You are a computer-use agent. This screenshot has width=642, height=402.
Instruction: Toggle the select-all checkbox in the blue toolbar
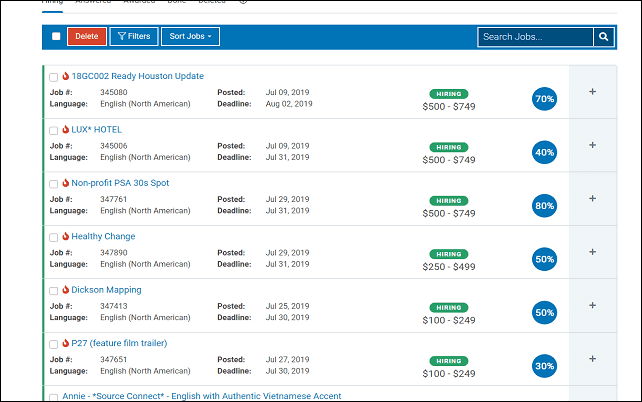point(56,37)
